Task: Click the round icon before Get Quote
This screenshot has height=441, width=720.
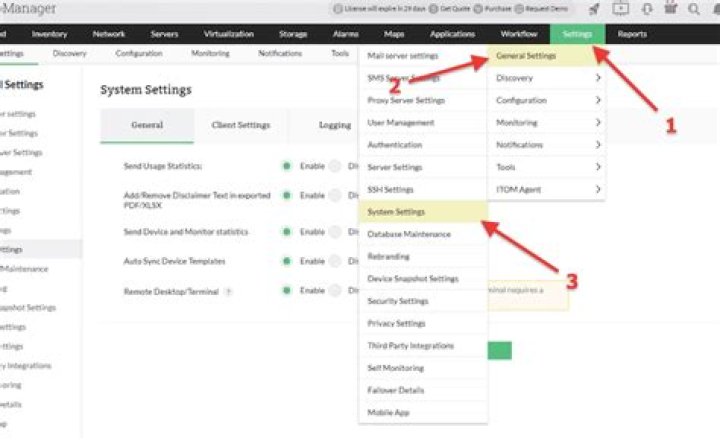Action: point(433,9)
